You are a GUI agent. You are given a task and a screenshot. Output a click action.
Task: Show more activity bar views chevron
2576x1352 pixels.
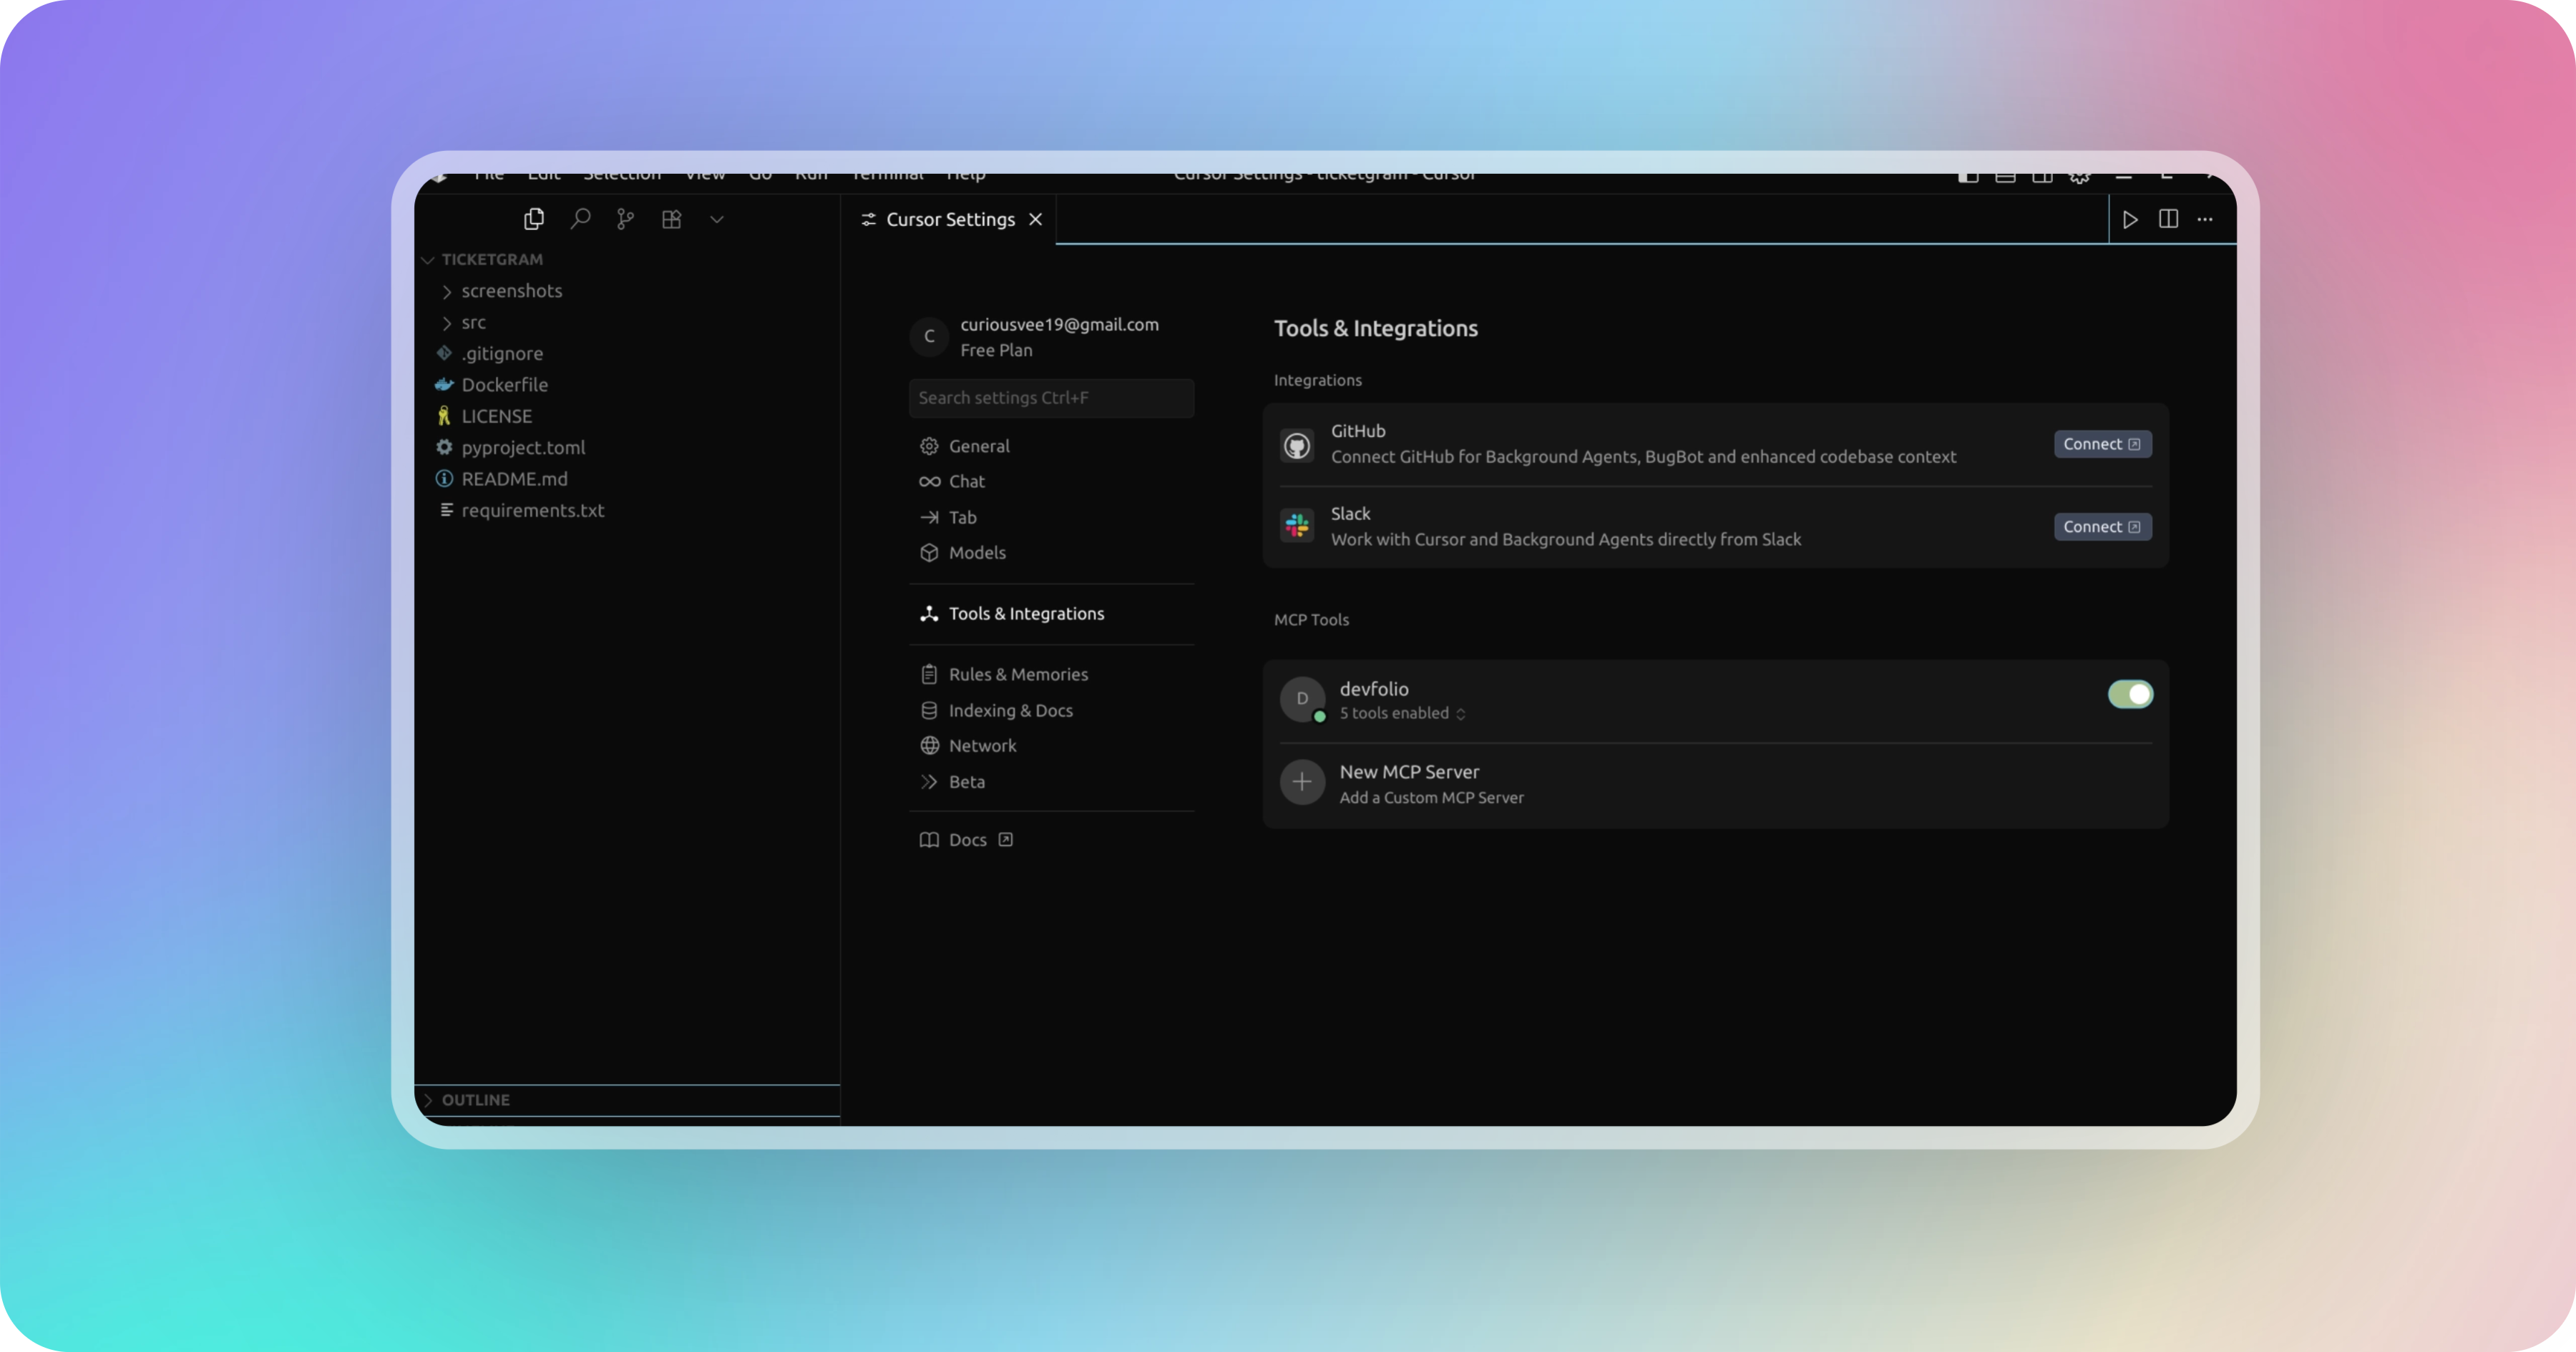pyautogui.click(x=717, y=219)
